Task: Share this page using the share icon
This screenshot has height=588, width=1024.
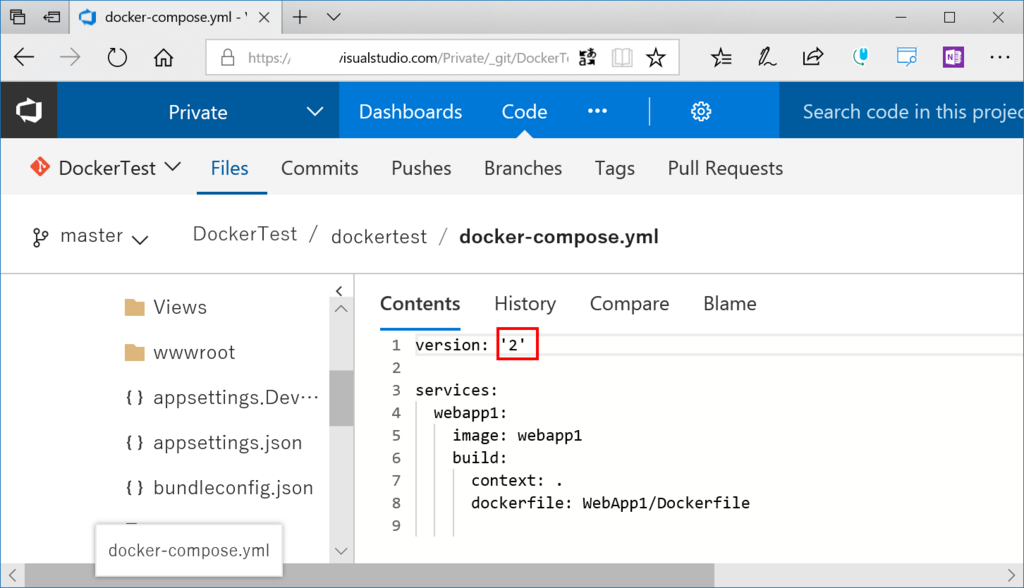Action: [x=812, y=57]
